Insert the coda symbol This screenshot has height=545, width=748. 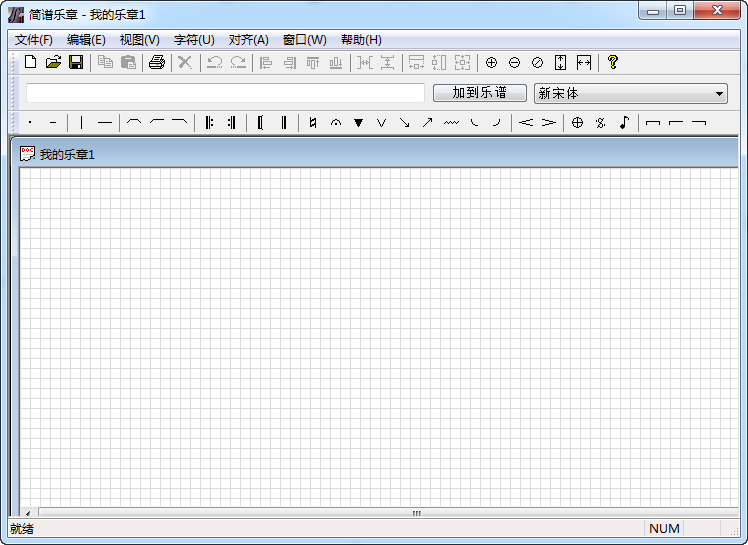577,123
